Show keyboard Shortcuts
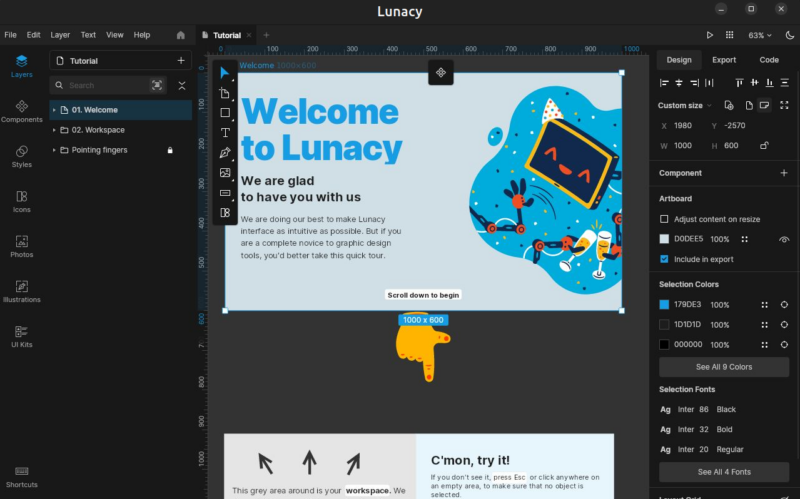The height and width of the screenshot is (499, 800). click(x=21, y=477)
